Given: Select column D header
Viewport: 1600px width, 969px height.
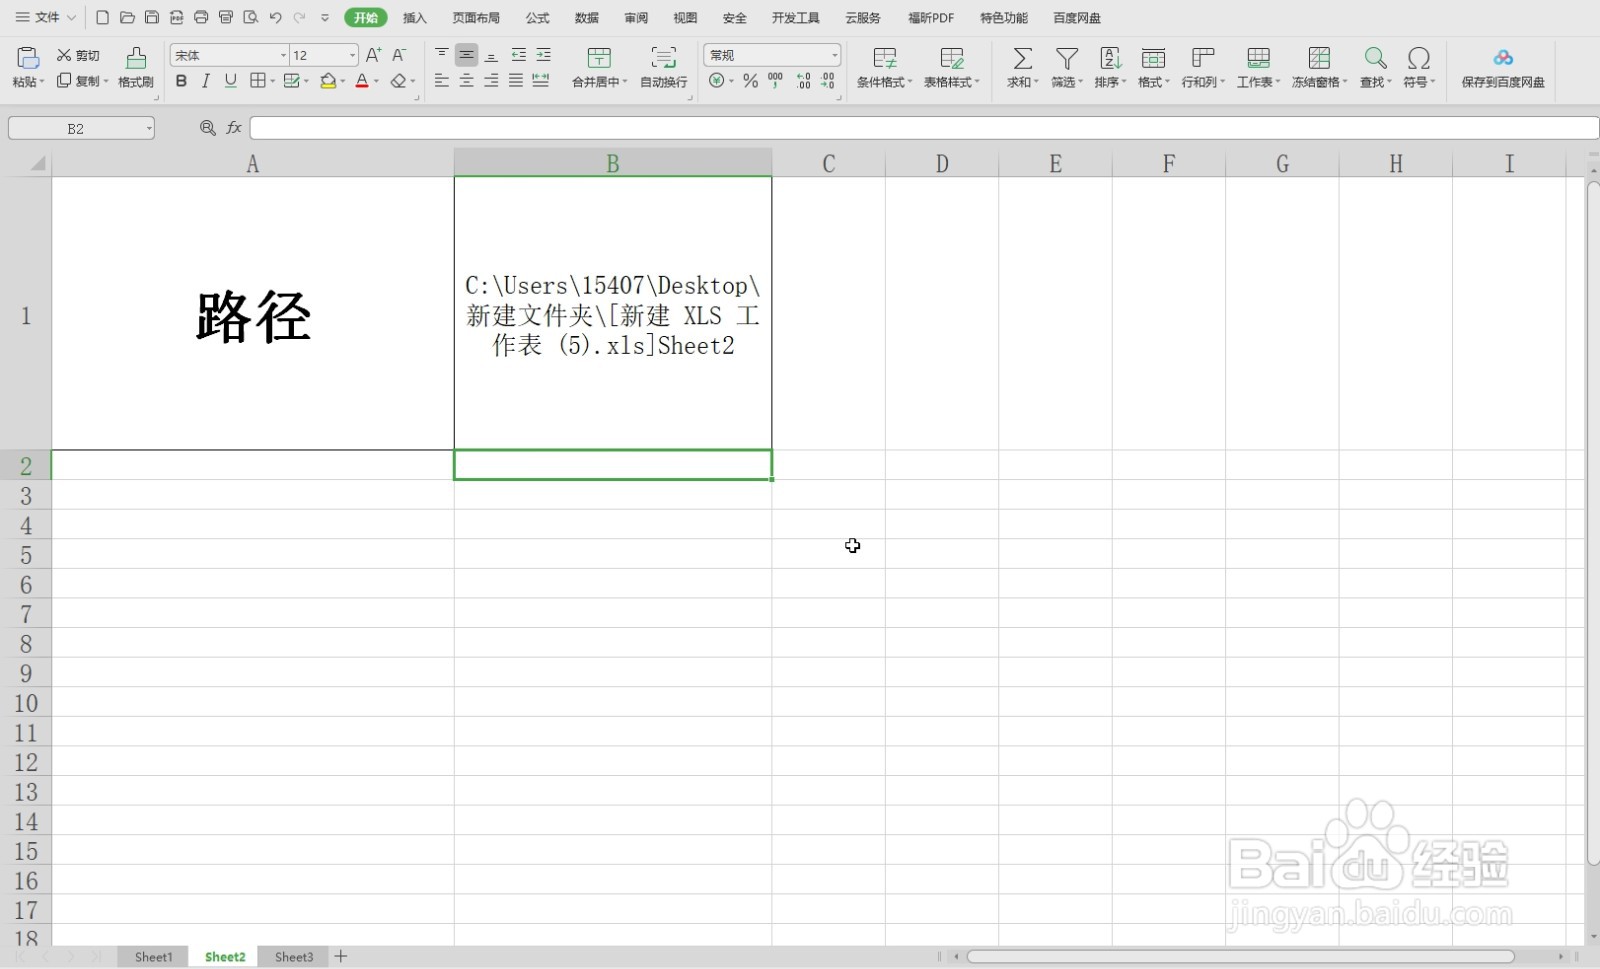Looking at the screenshot, I should click(x=942, y=163).
